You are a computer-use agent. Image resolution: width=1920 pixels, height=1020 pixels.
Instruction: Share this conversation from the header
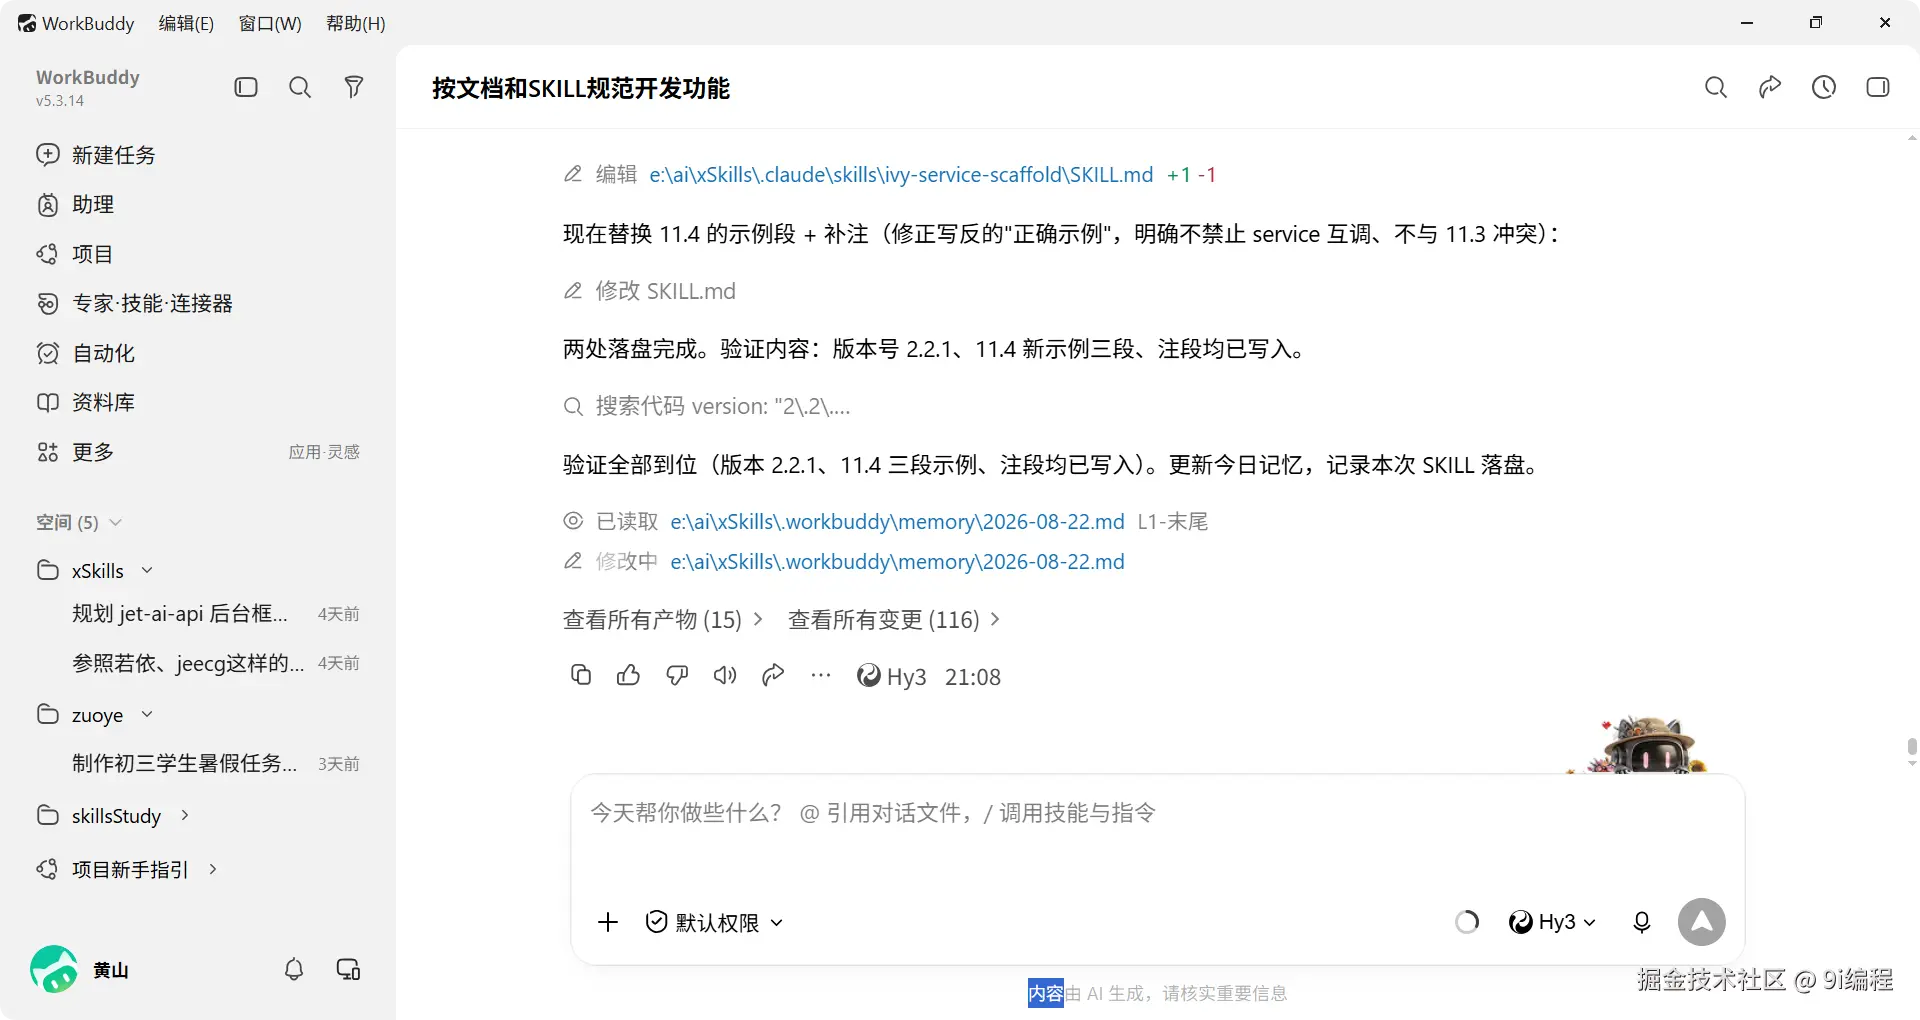1770,87
